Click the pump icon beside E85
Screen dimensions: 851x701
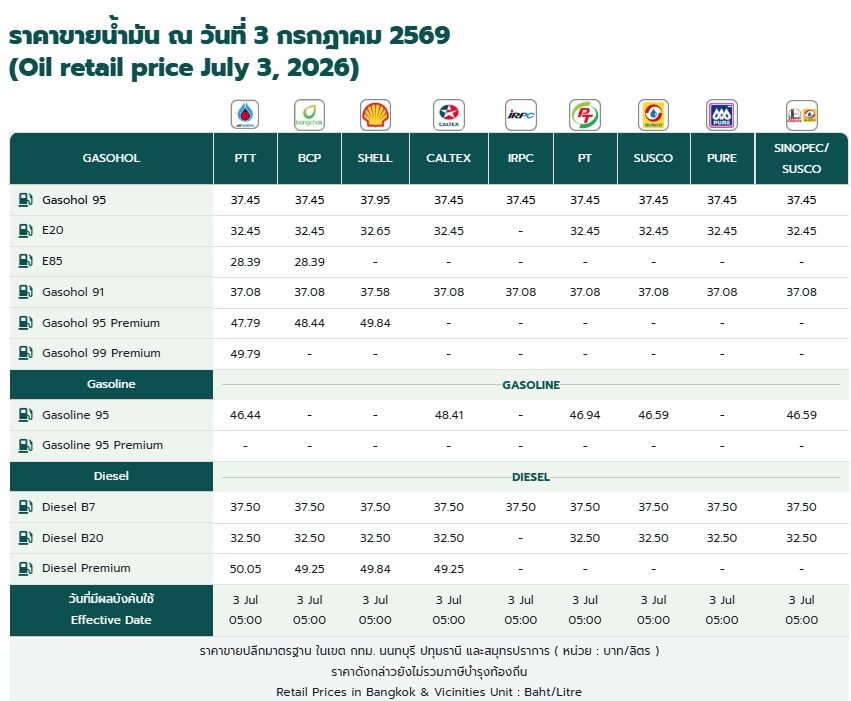pos(25,260)
